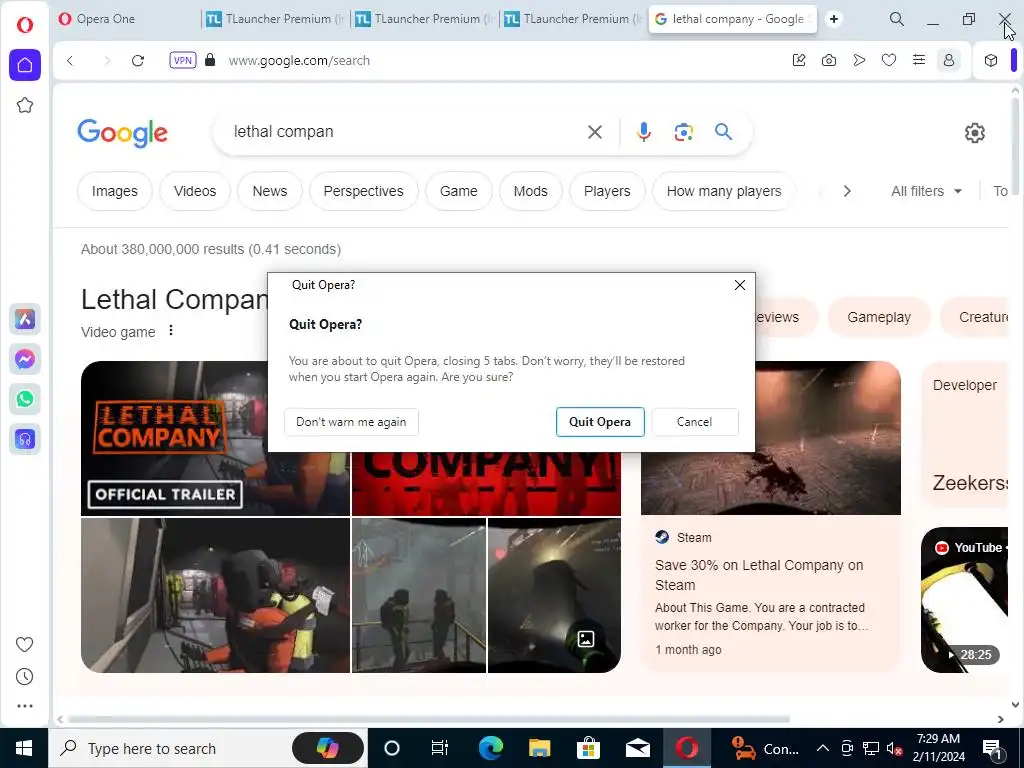Open a new tab with plus button
Image resolution: width=1024 pixels, height=768 pixels.
[x=833, y=19]
